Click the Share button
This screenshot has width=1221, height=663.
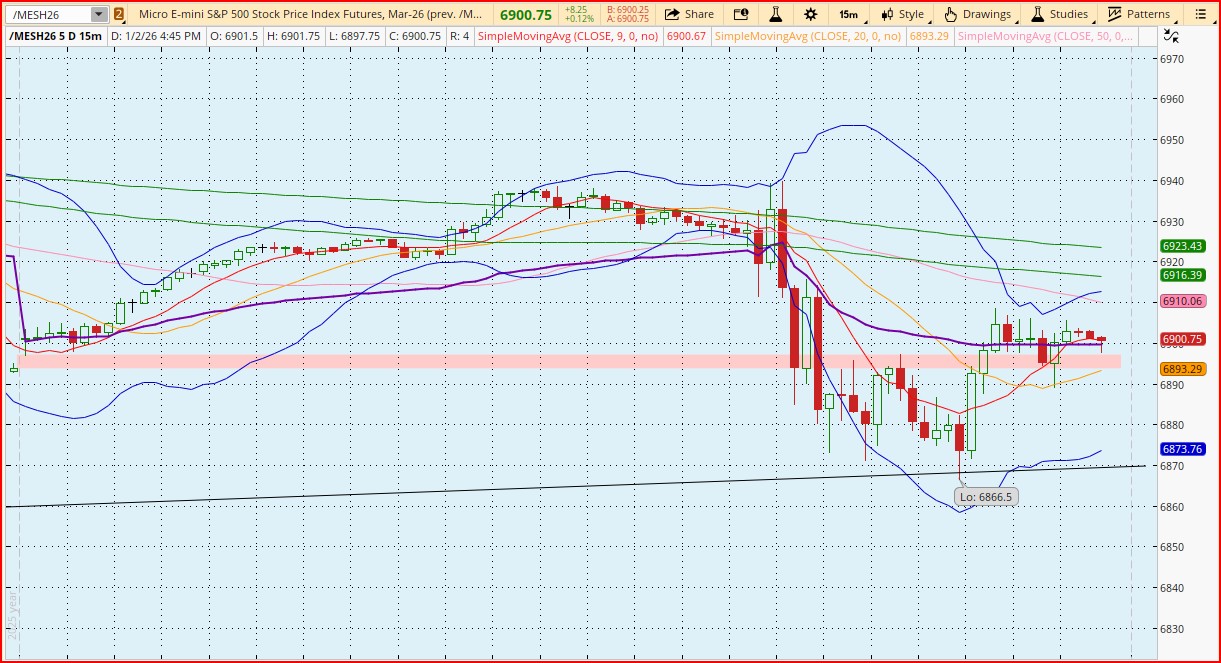click(689, 14)
